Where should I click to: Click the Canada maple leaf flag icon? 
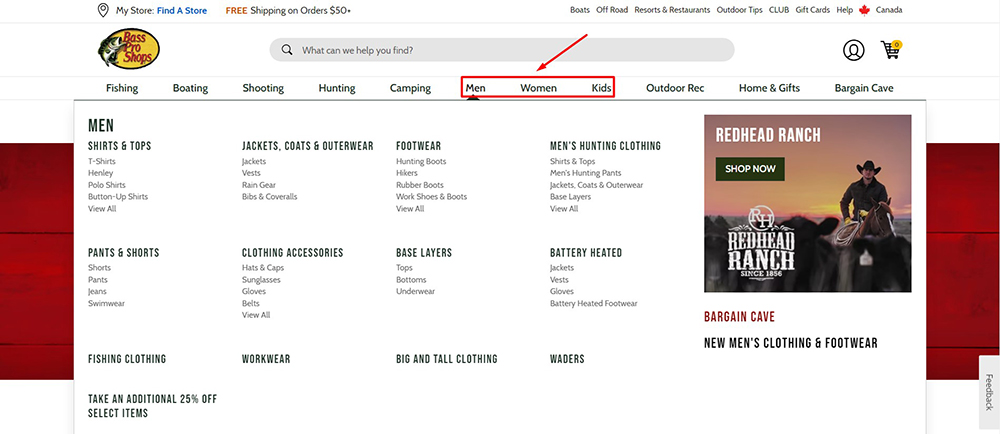click(865, 10)
